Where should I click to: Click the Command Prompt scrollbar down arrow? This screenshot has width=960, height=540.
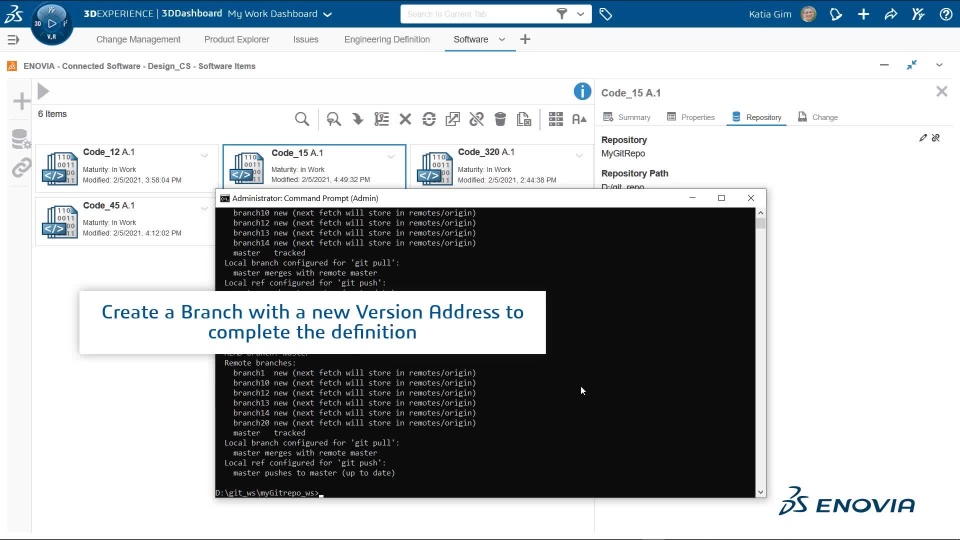pos(760,492)
